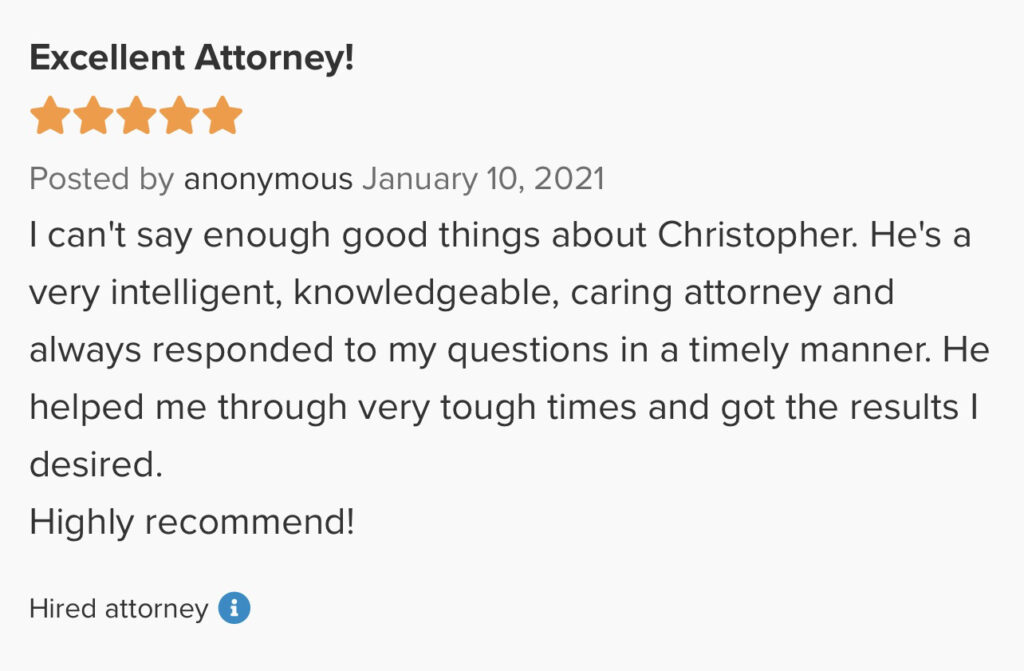Viewport: 1024px width, 671px height.
Task: Click the second rating star
Action: coord(92,116)
